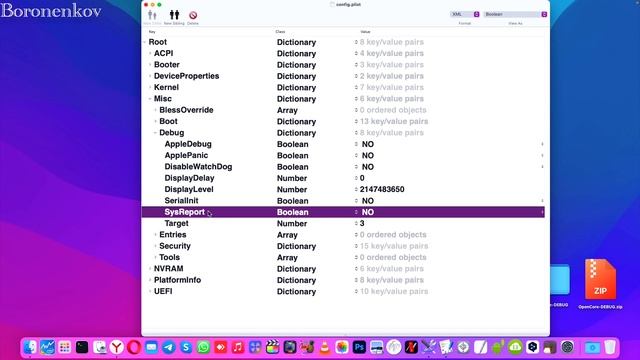
Task: Expand the ACPI dictionary row
Action: click(150, 53)
